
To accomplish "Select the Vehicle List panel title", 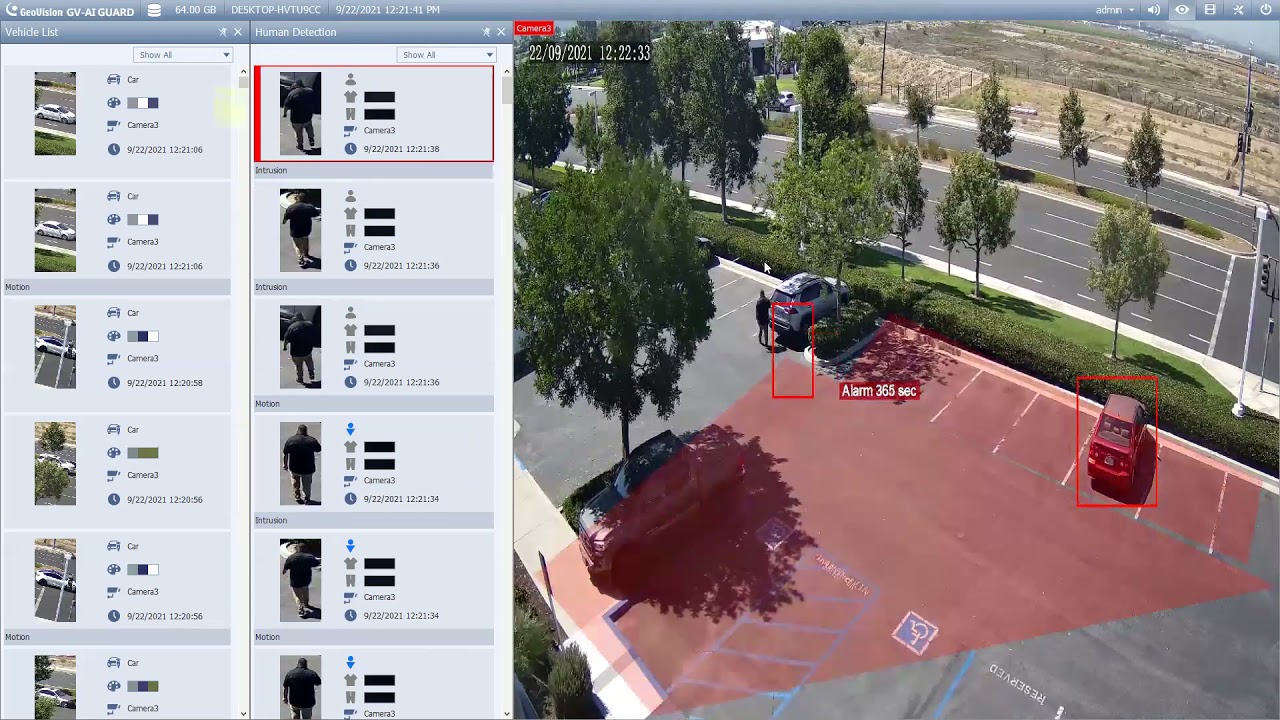I will click(31, 32).
